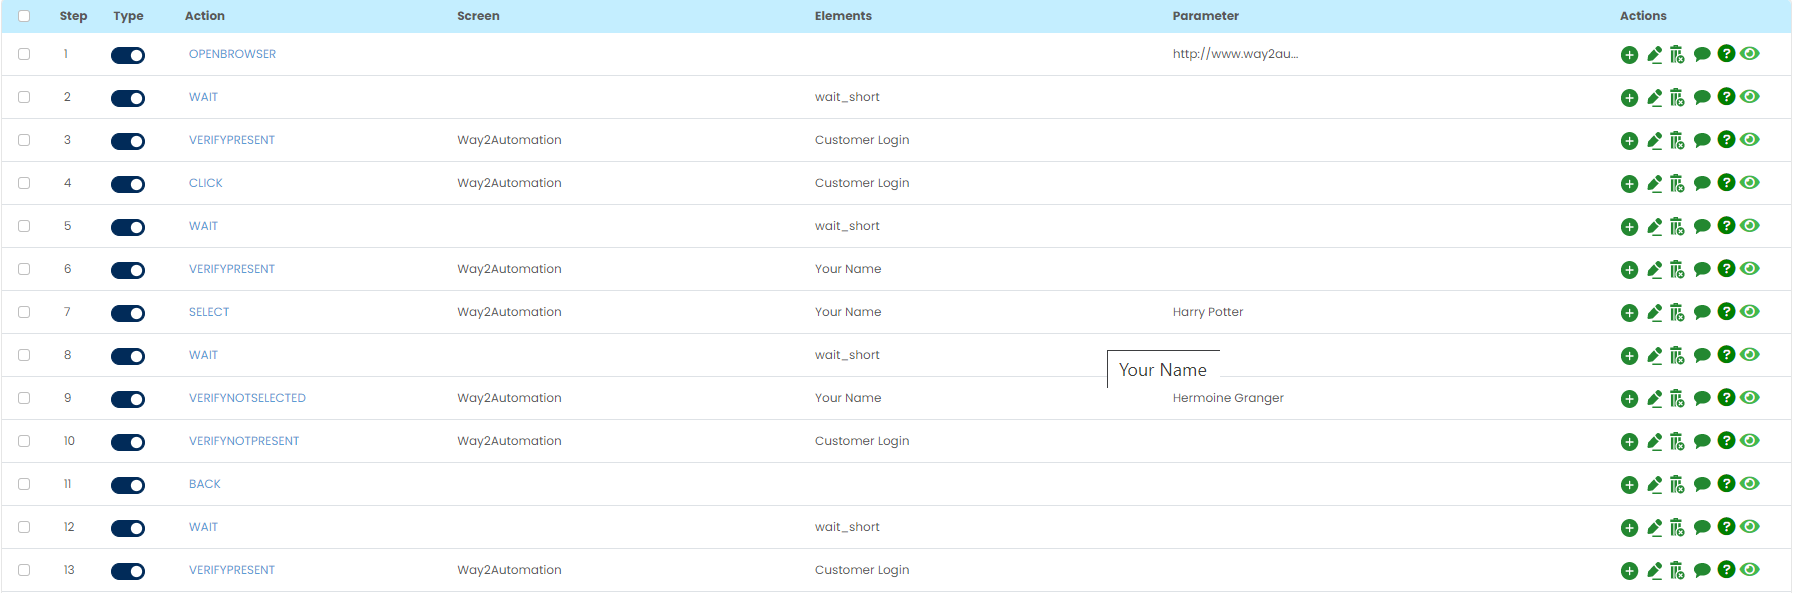Tick the checkbox for step 4
The width and height of the screenshot is (1800, 593).
(x=24, y=183)
